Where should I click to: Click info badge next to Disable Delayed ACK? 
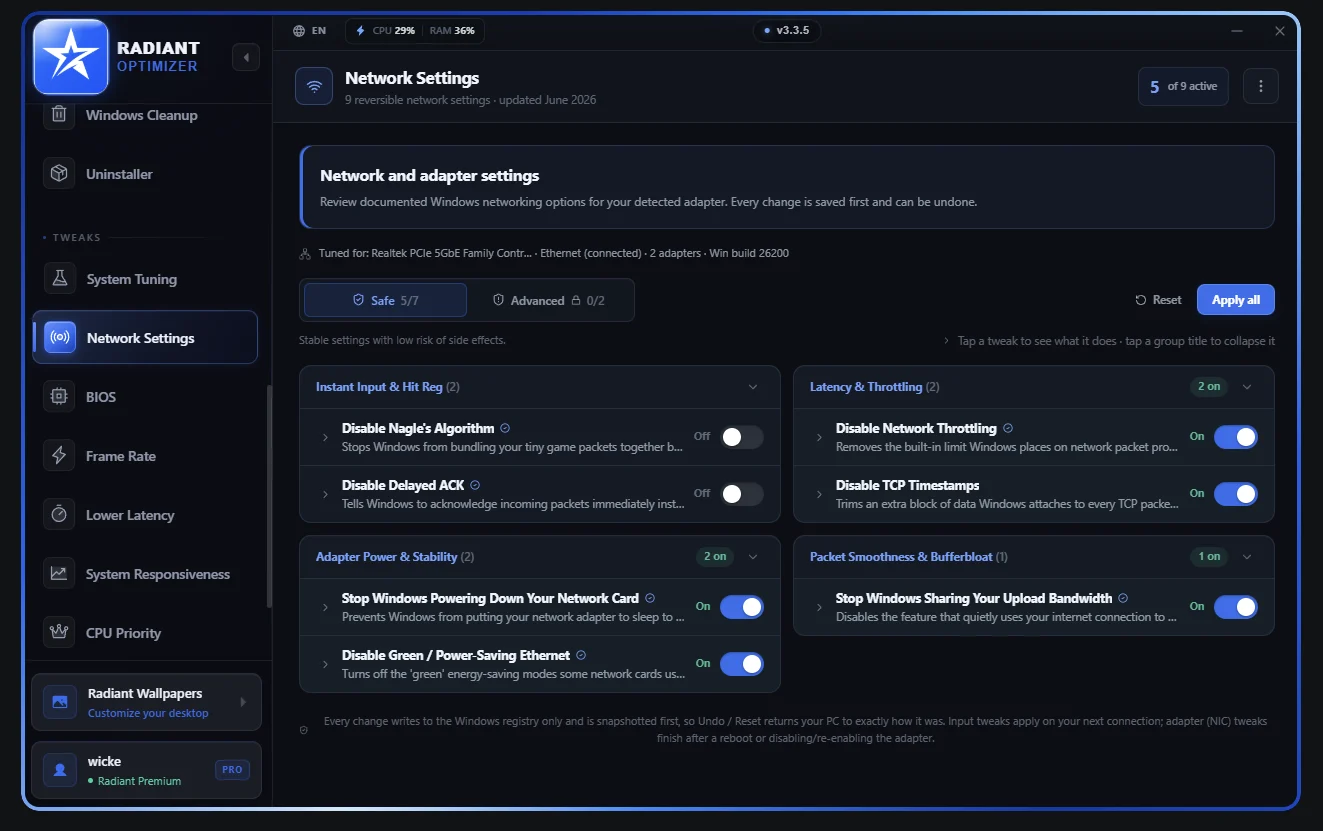pos(475,485)
